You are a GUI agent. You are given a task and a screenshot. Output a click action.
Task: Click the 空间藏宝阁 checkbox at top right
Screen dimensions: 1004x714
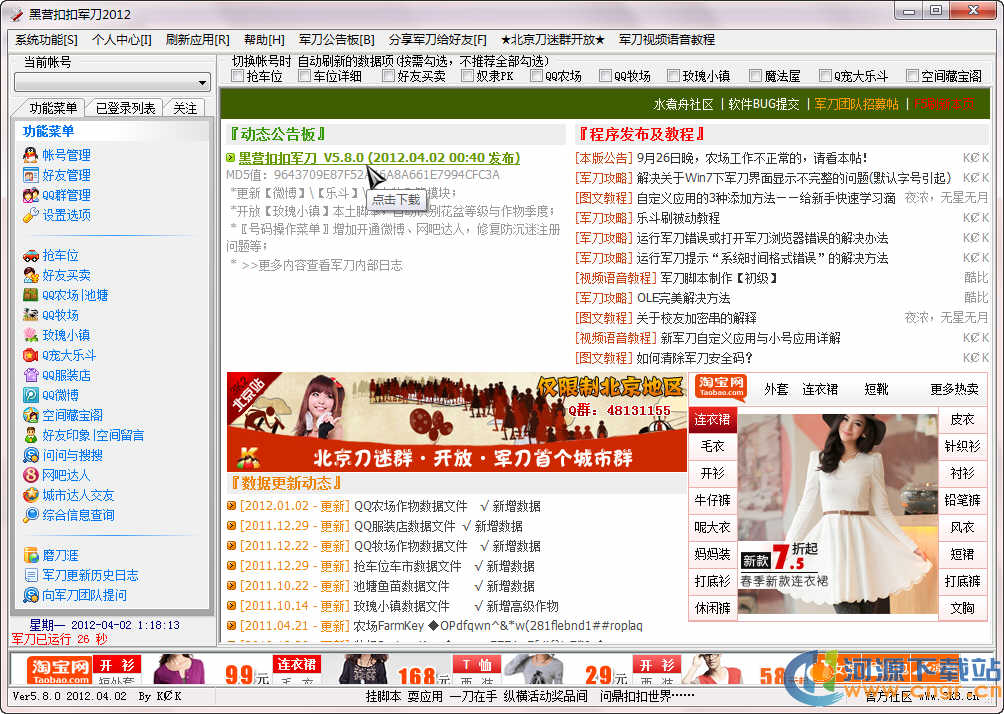(x=912, y=76)
